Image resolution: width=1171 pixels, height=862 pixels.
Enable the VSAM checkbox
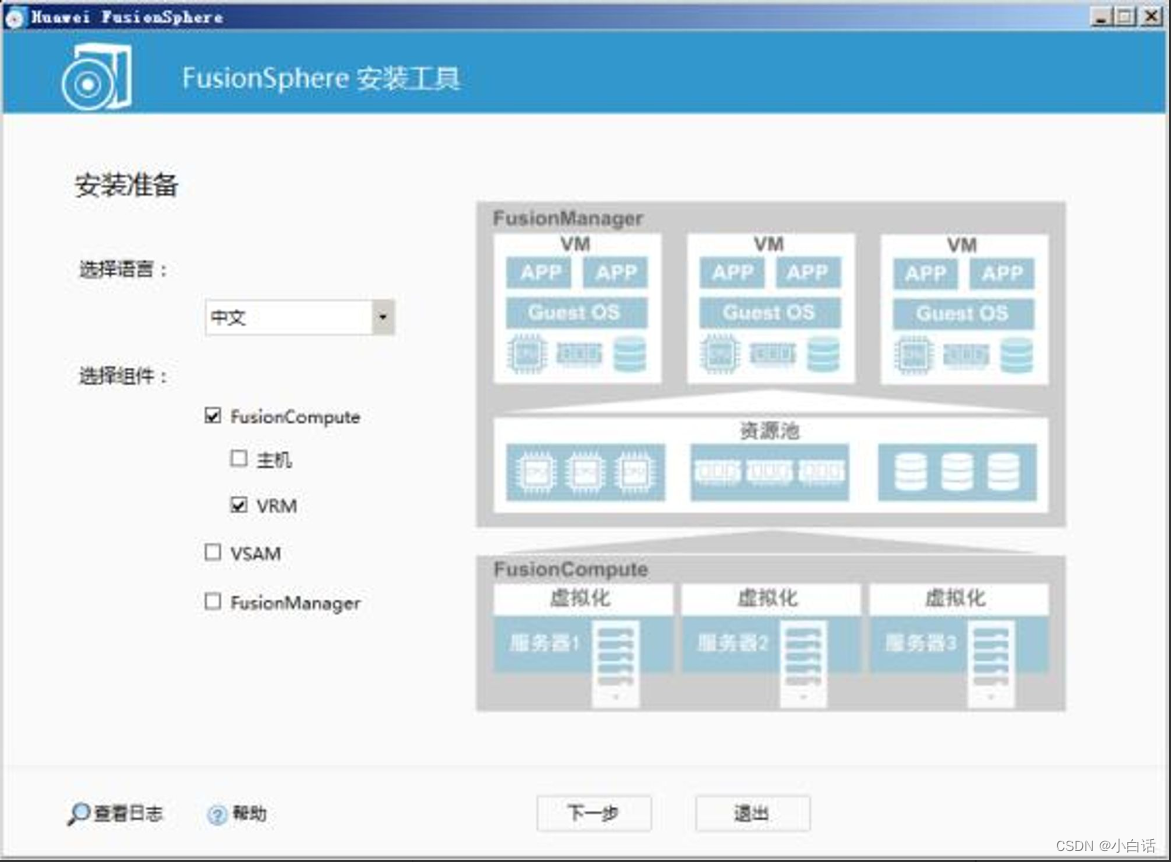pyautogui.click(x=213, y=552)
